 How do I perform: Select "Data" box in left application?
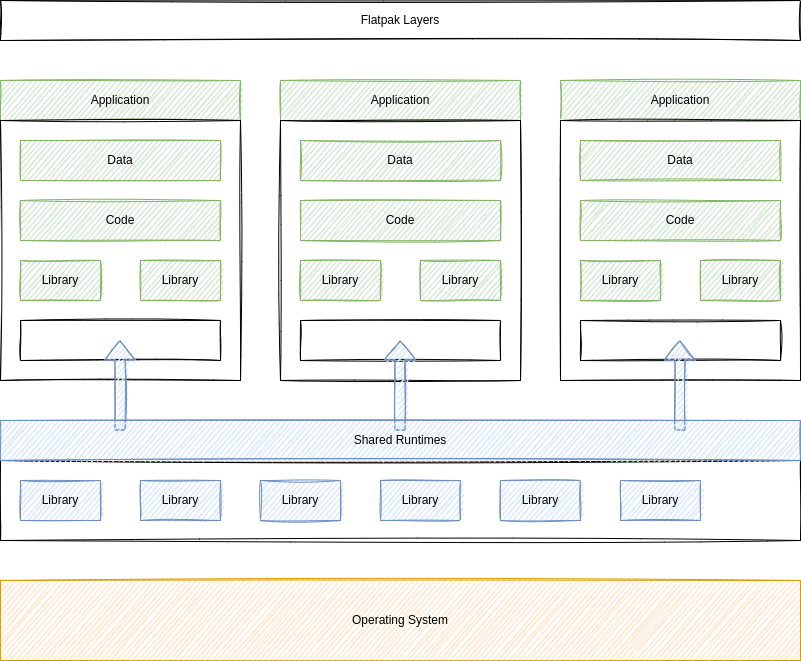pyautogui.click(x=121, y=160)
